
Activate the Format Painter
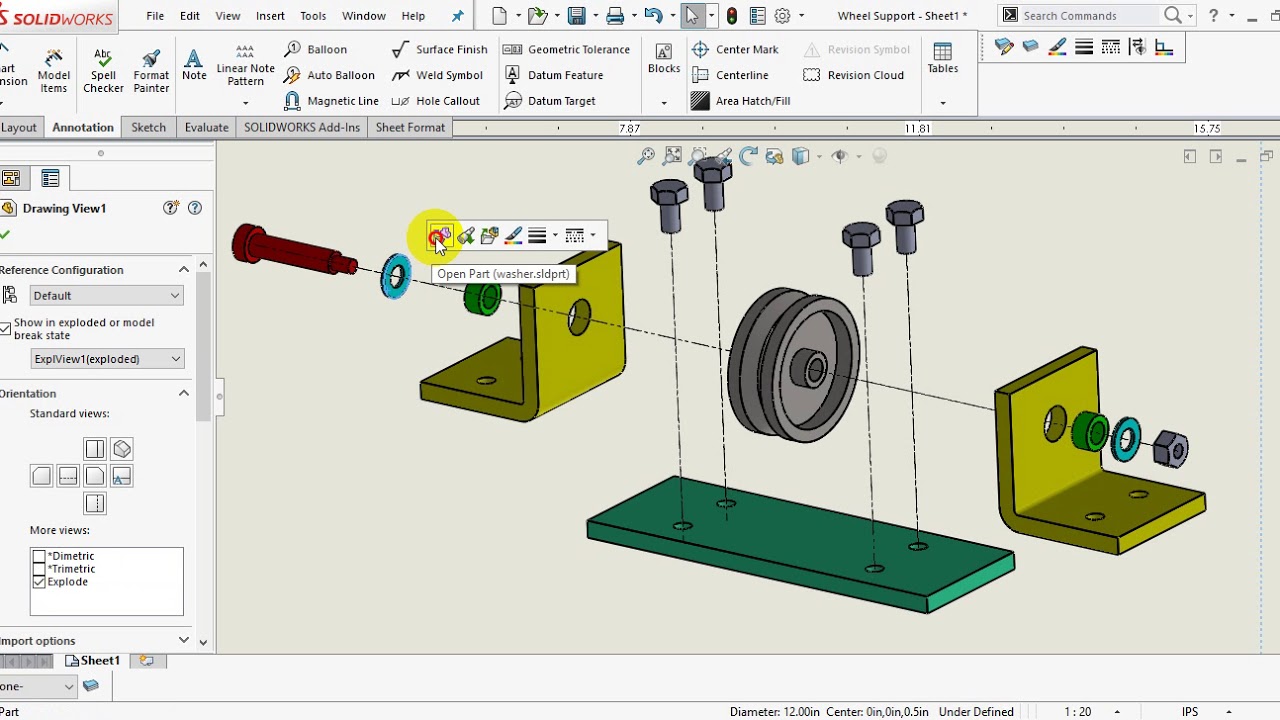(x=151, y=70)
